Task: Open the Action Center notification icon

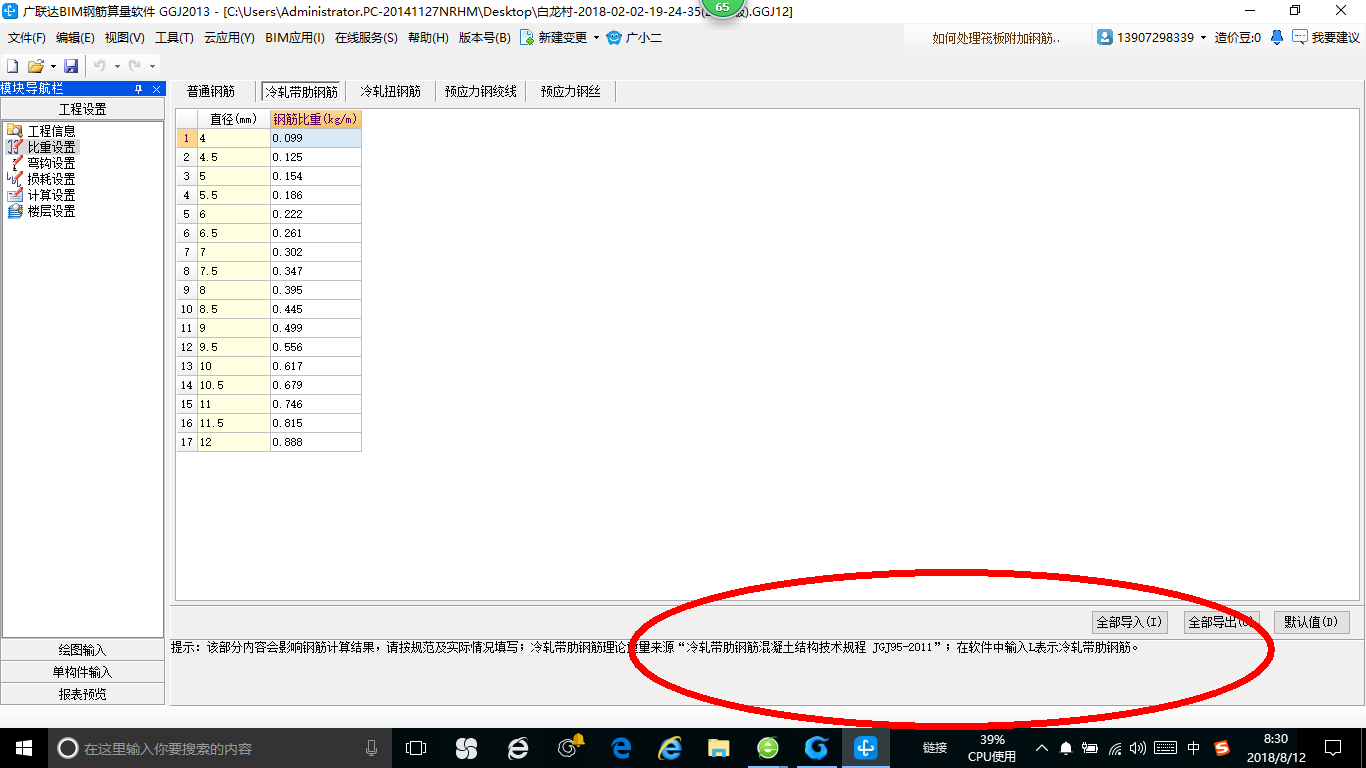Action: [1333, 748]
